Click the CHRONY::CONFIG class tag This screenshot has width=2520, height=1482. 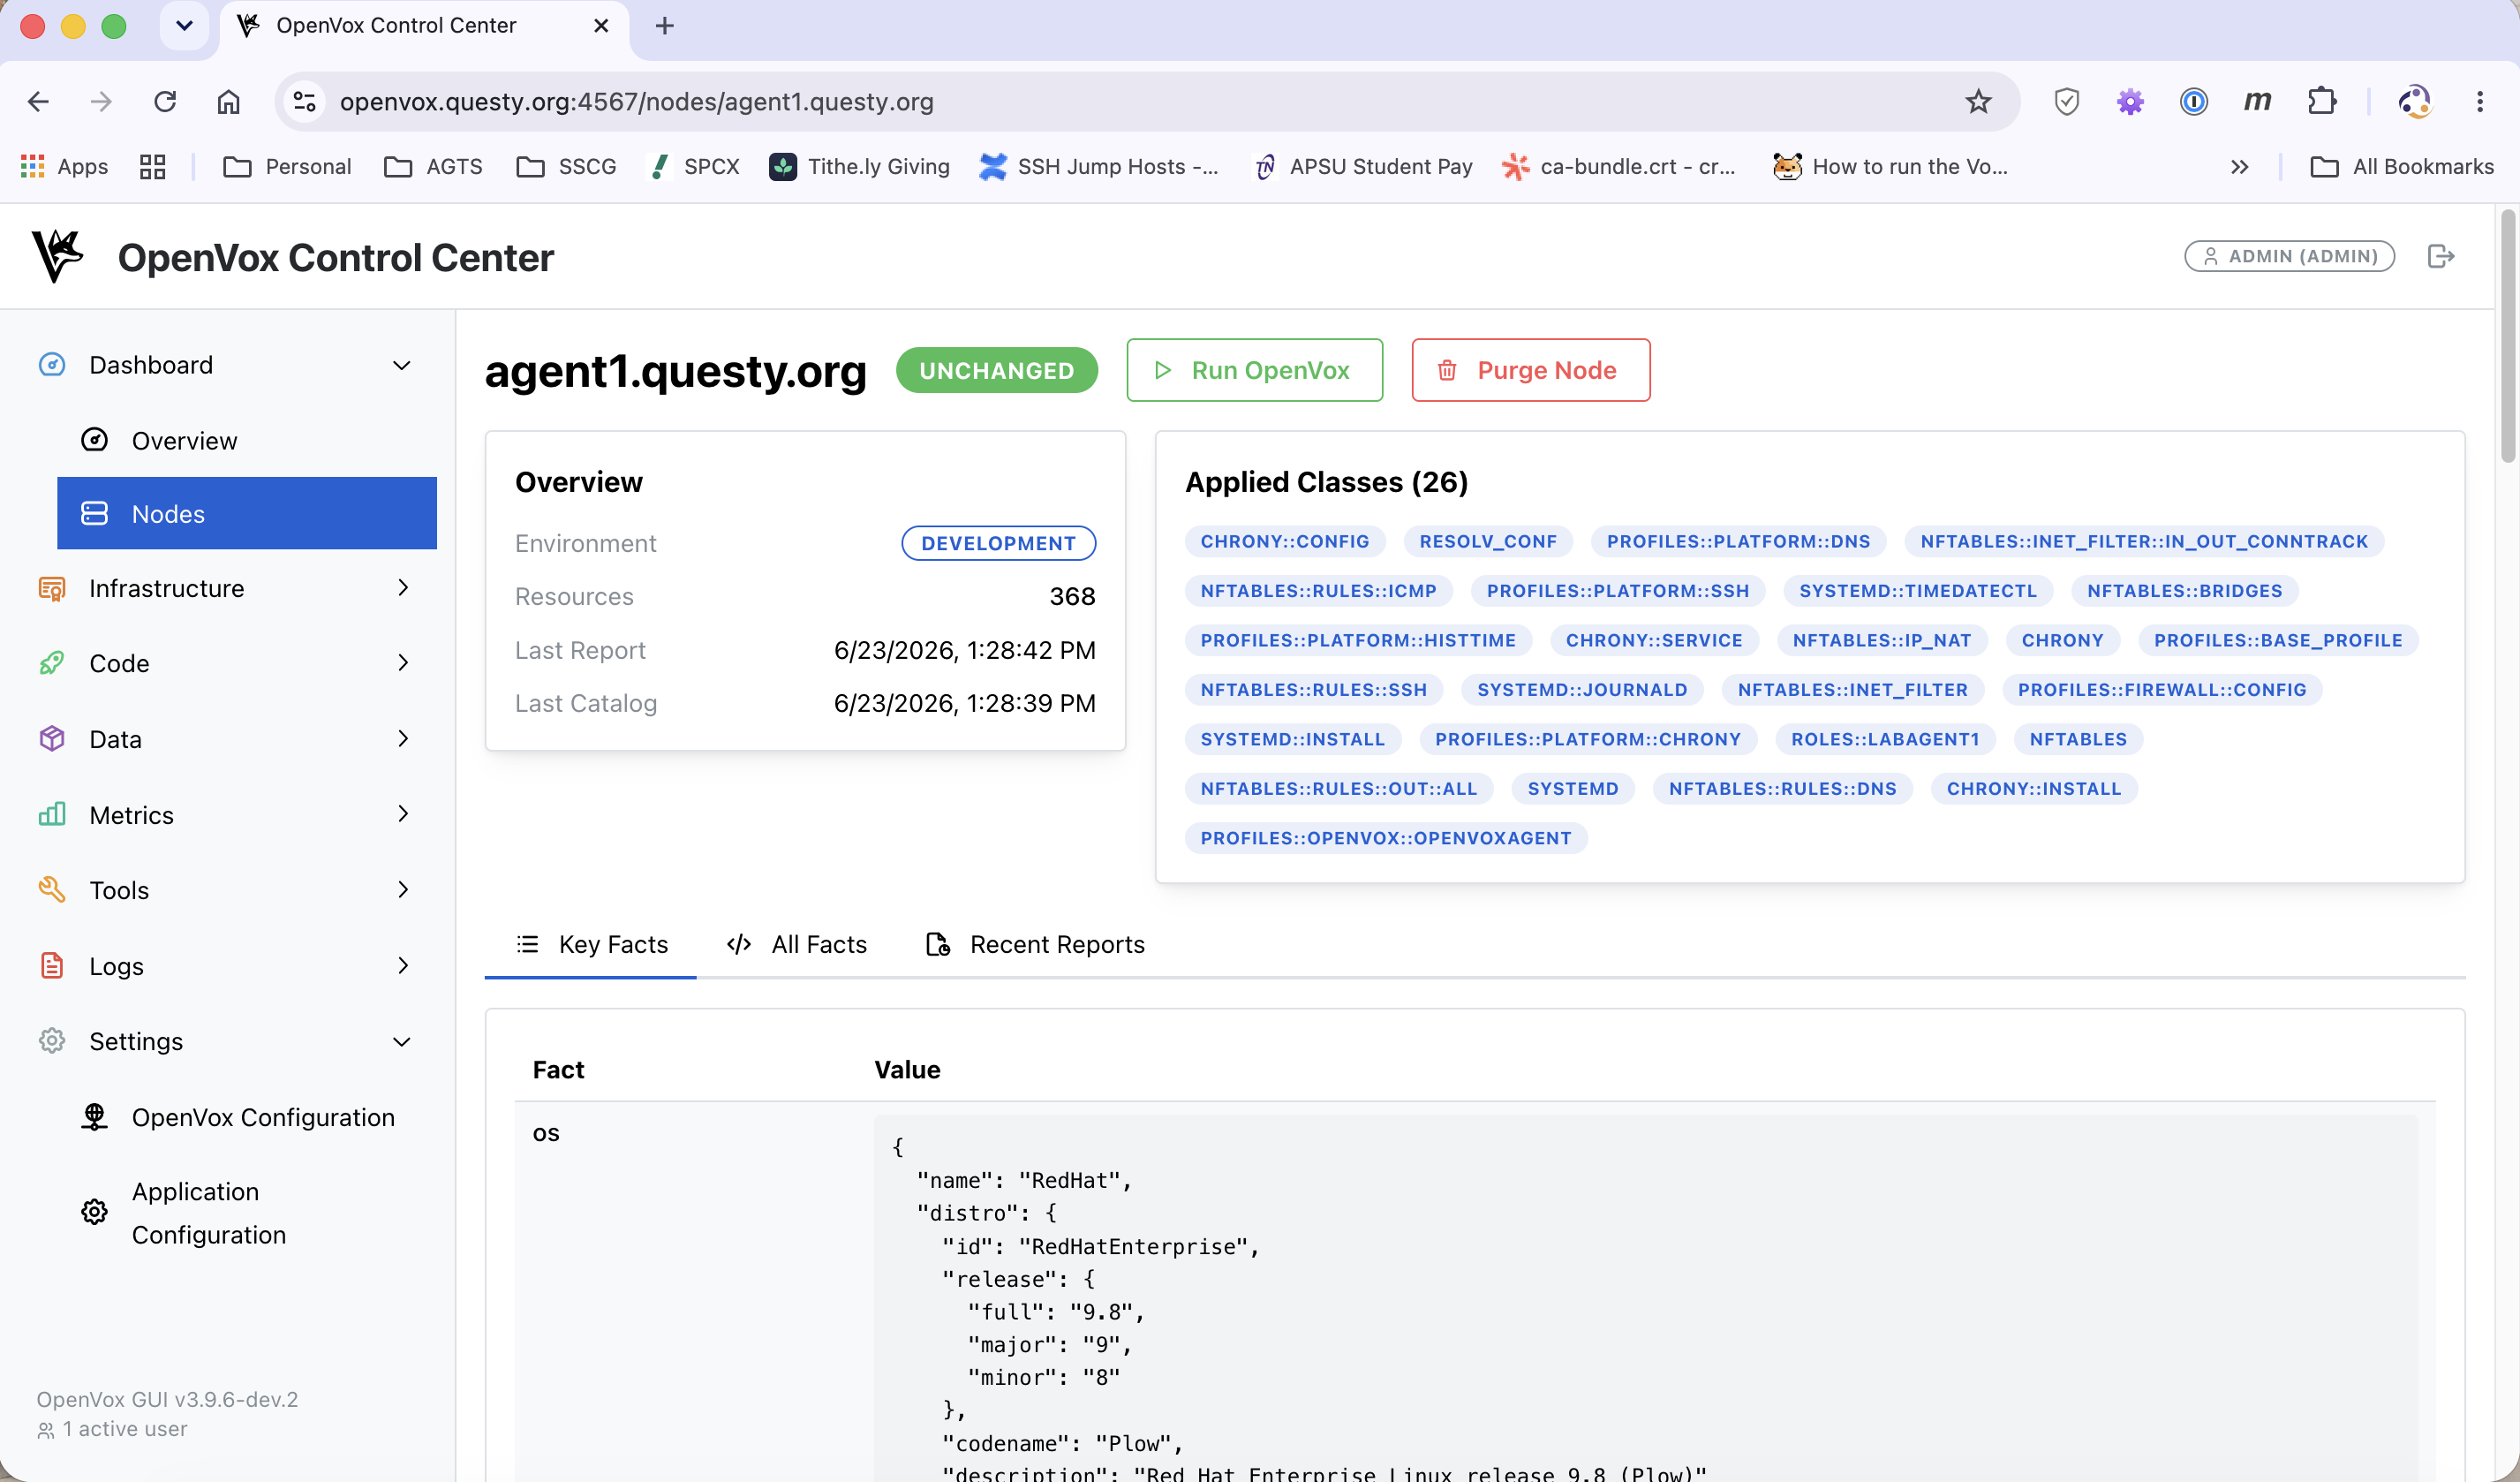pos(1285,541)
